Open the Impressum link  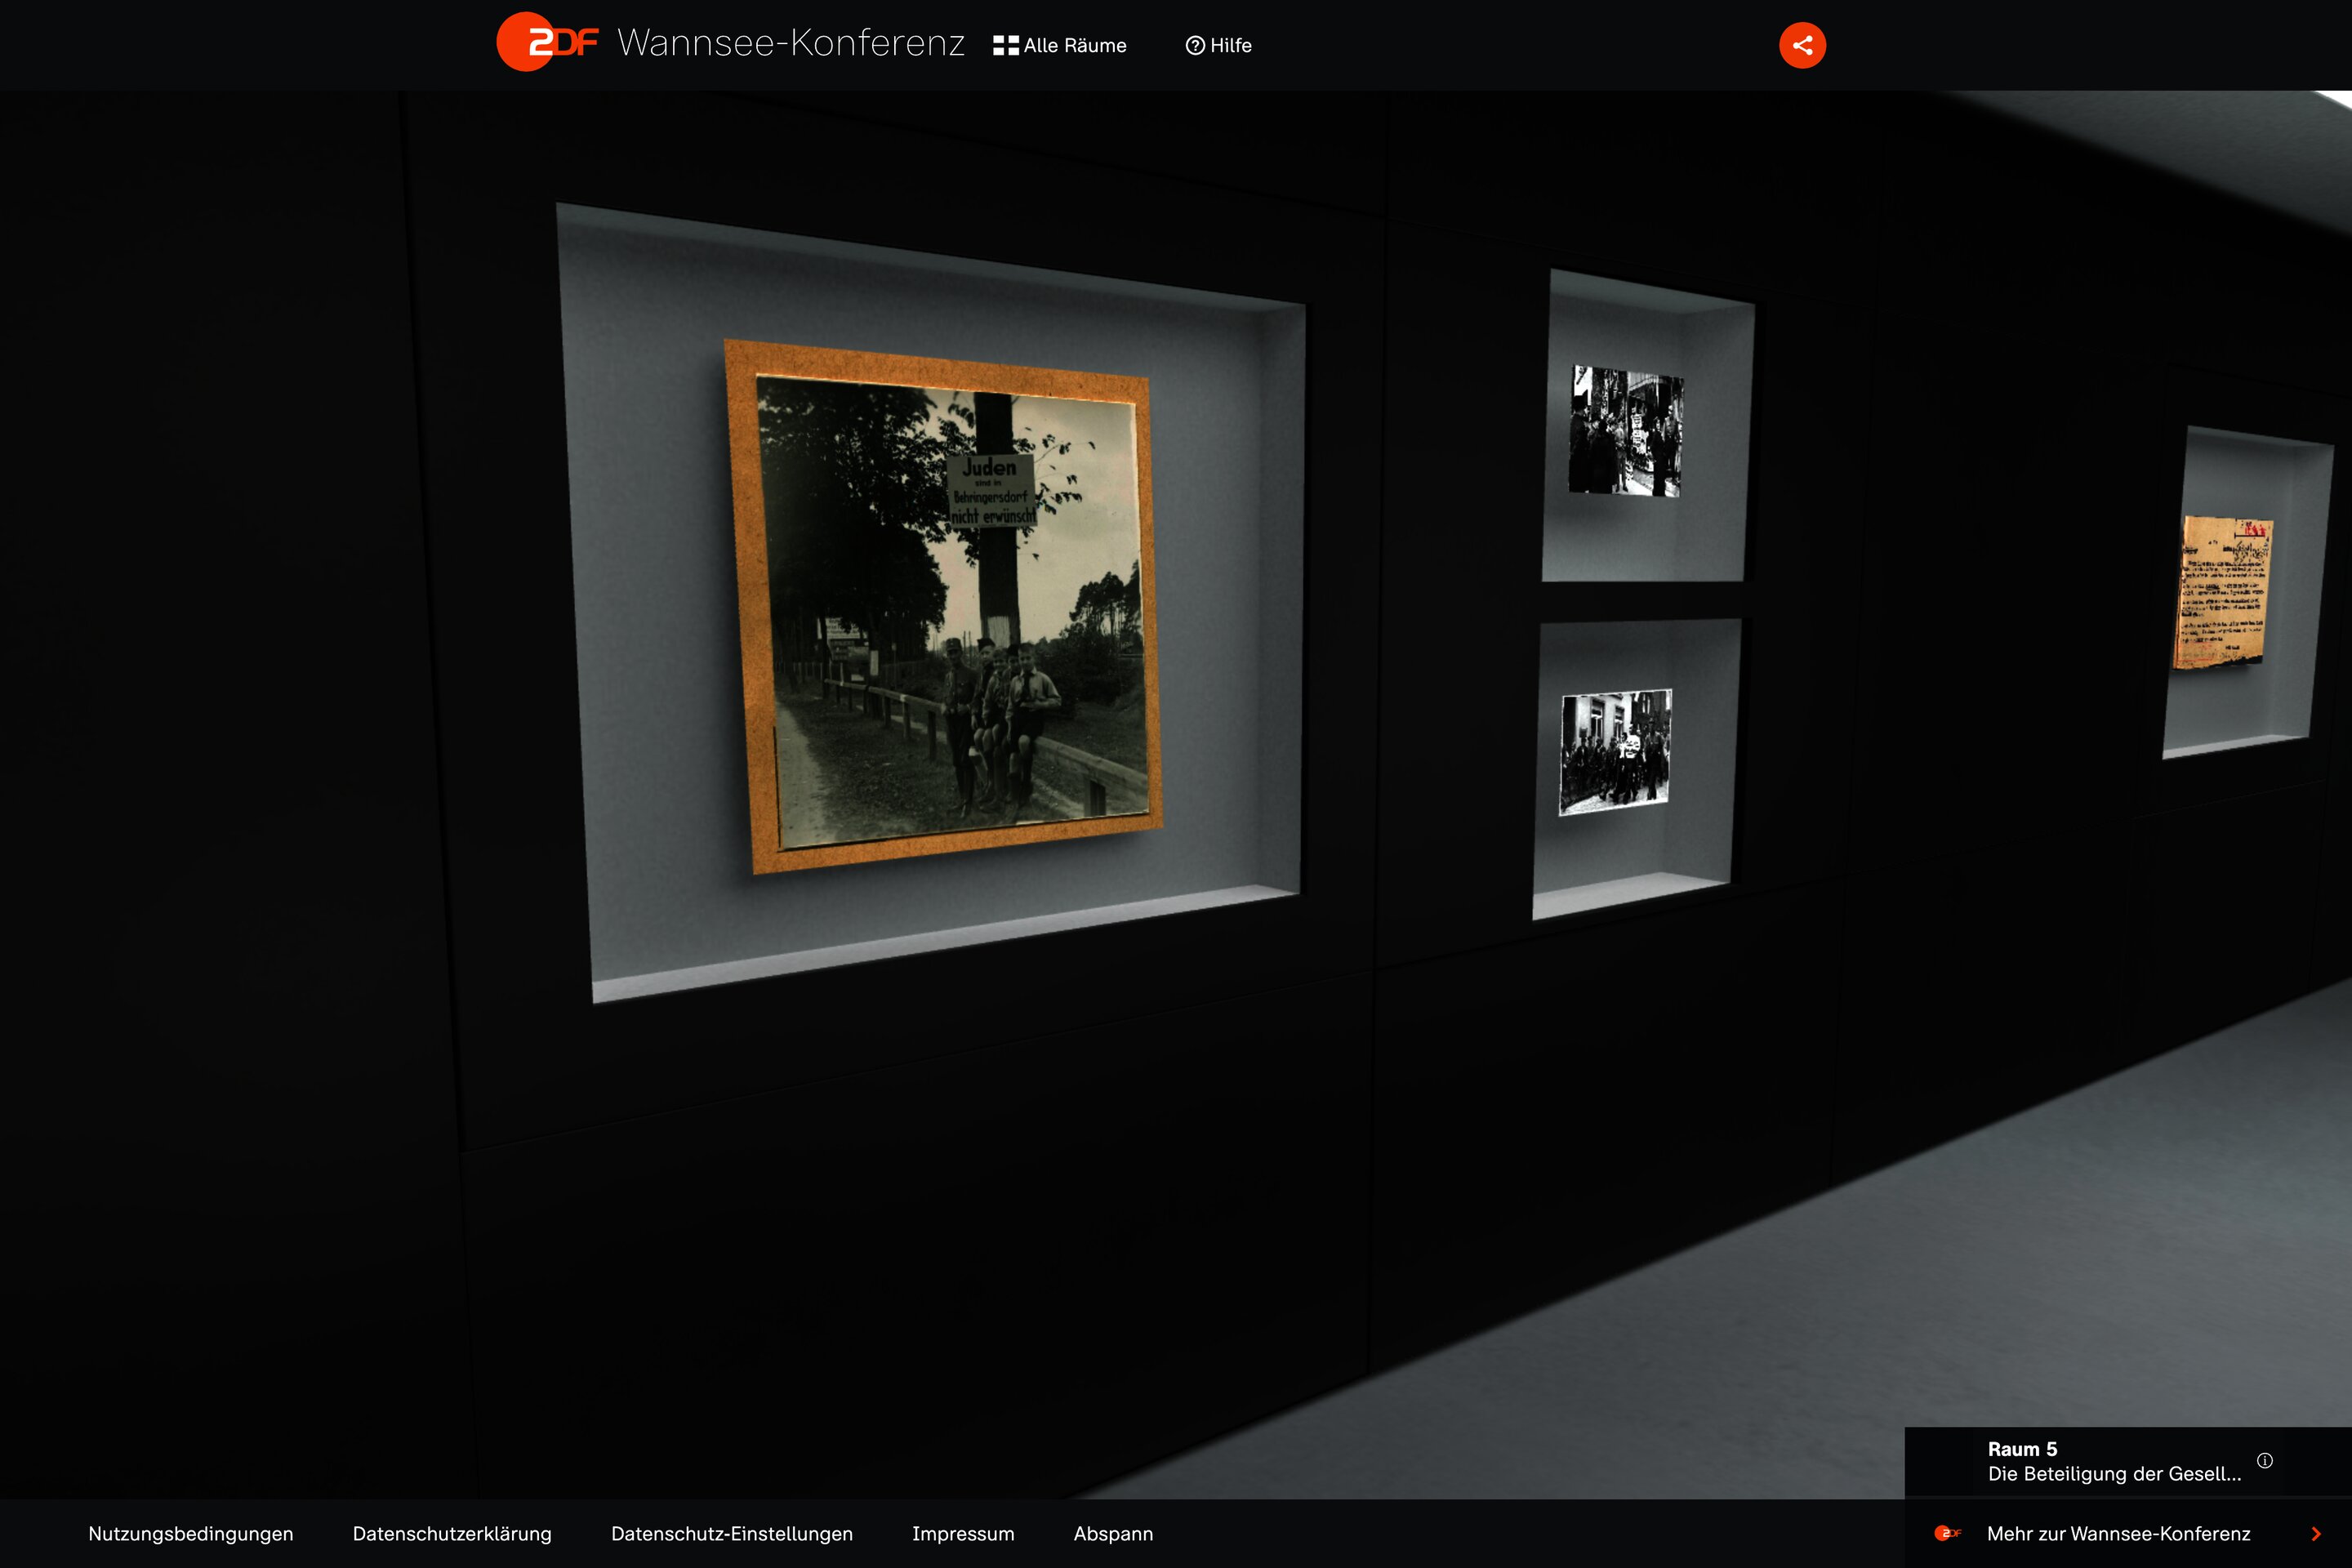pyautogui.click(x=962, y=1533)
